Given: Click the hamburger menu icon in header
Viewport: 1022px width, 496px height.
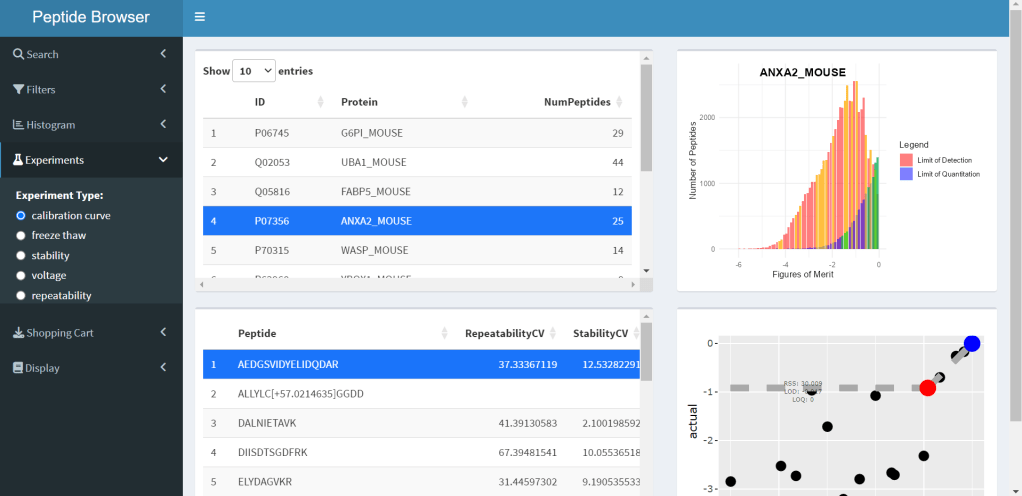Looking at the screenshot, I should pyautogui.click(x=200, y=17).
